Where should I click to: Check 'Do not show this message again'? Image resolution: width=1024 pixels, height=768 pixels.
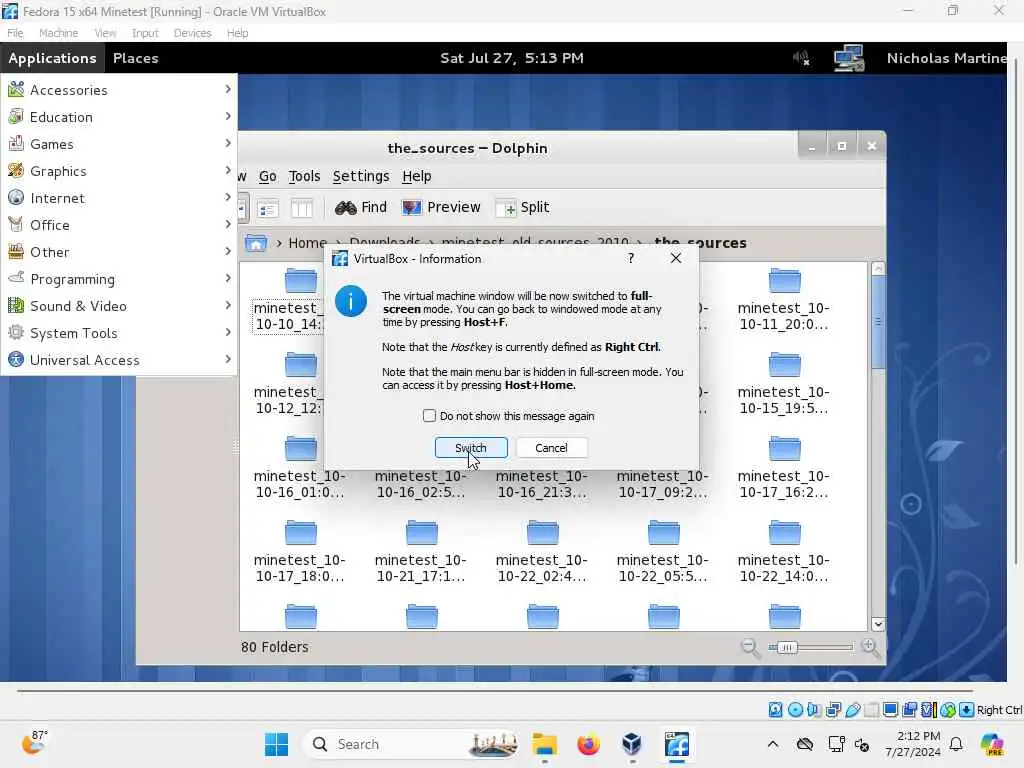point(429,416)
